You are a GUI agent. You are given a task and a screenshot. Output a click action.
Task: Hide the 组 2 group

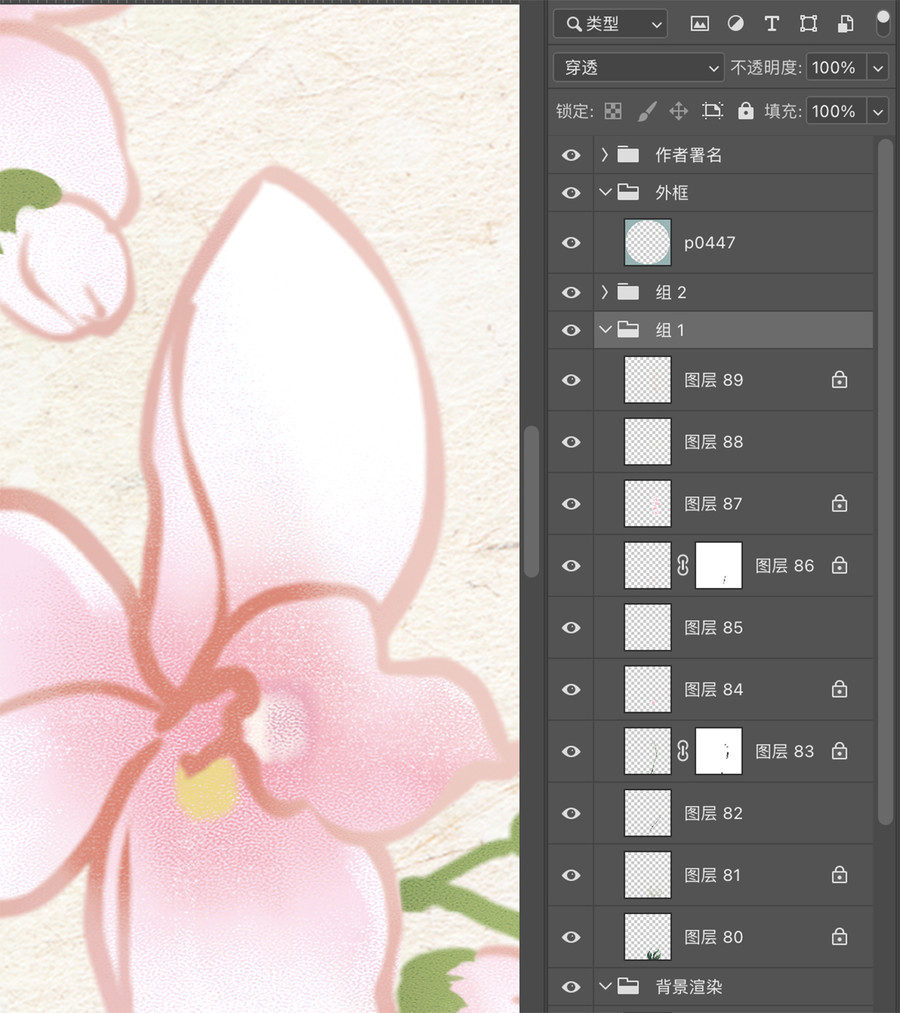click(570, 292)
